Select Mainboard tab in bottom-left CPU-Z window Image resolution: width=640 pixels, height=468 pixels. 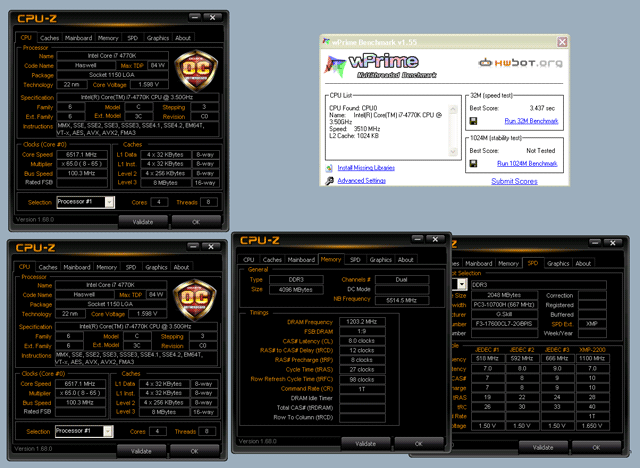point(77,267)
